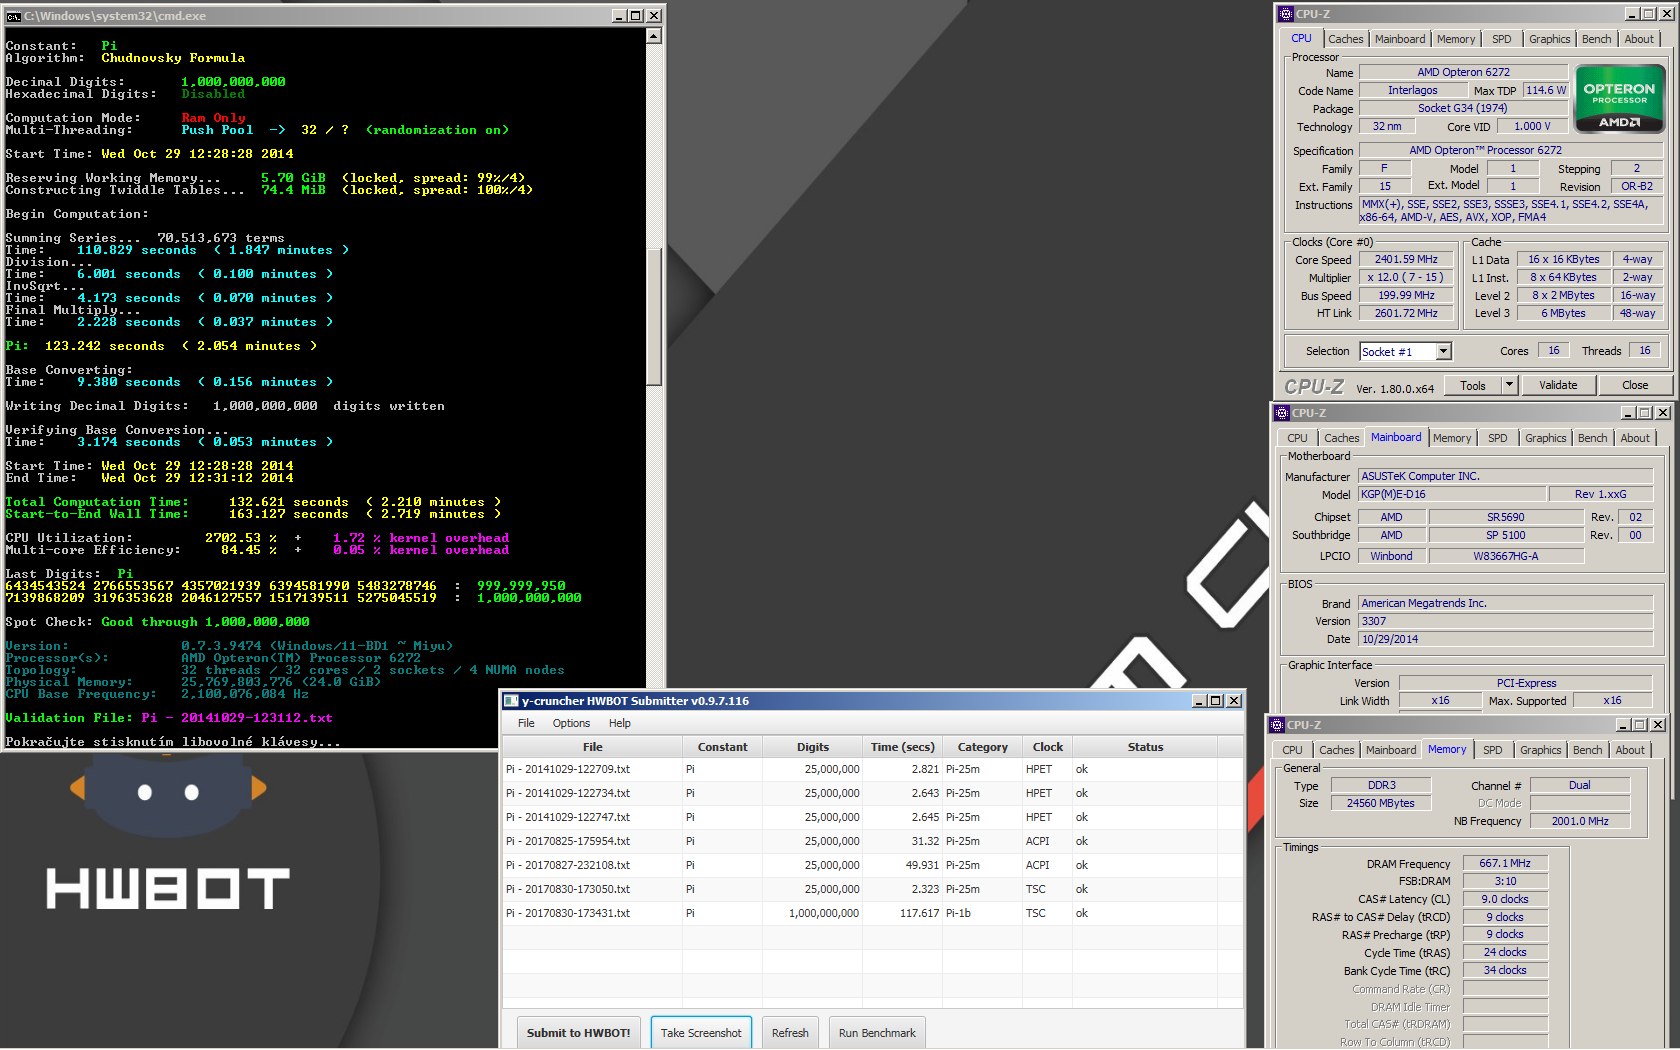Sort by Time (secs) column header
The image size is (1680, 1050).
[902, 747]
